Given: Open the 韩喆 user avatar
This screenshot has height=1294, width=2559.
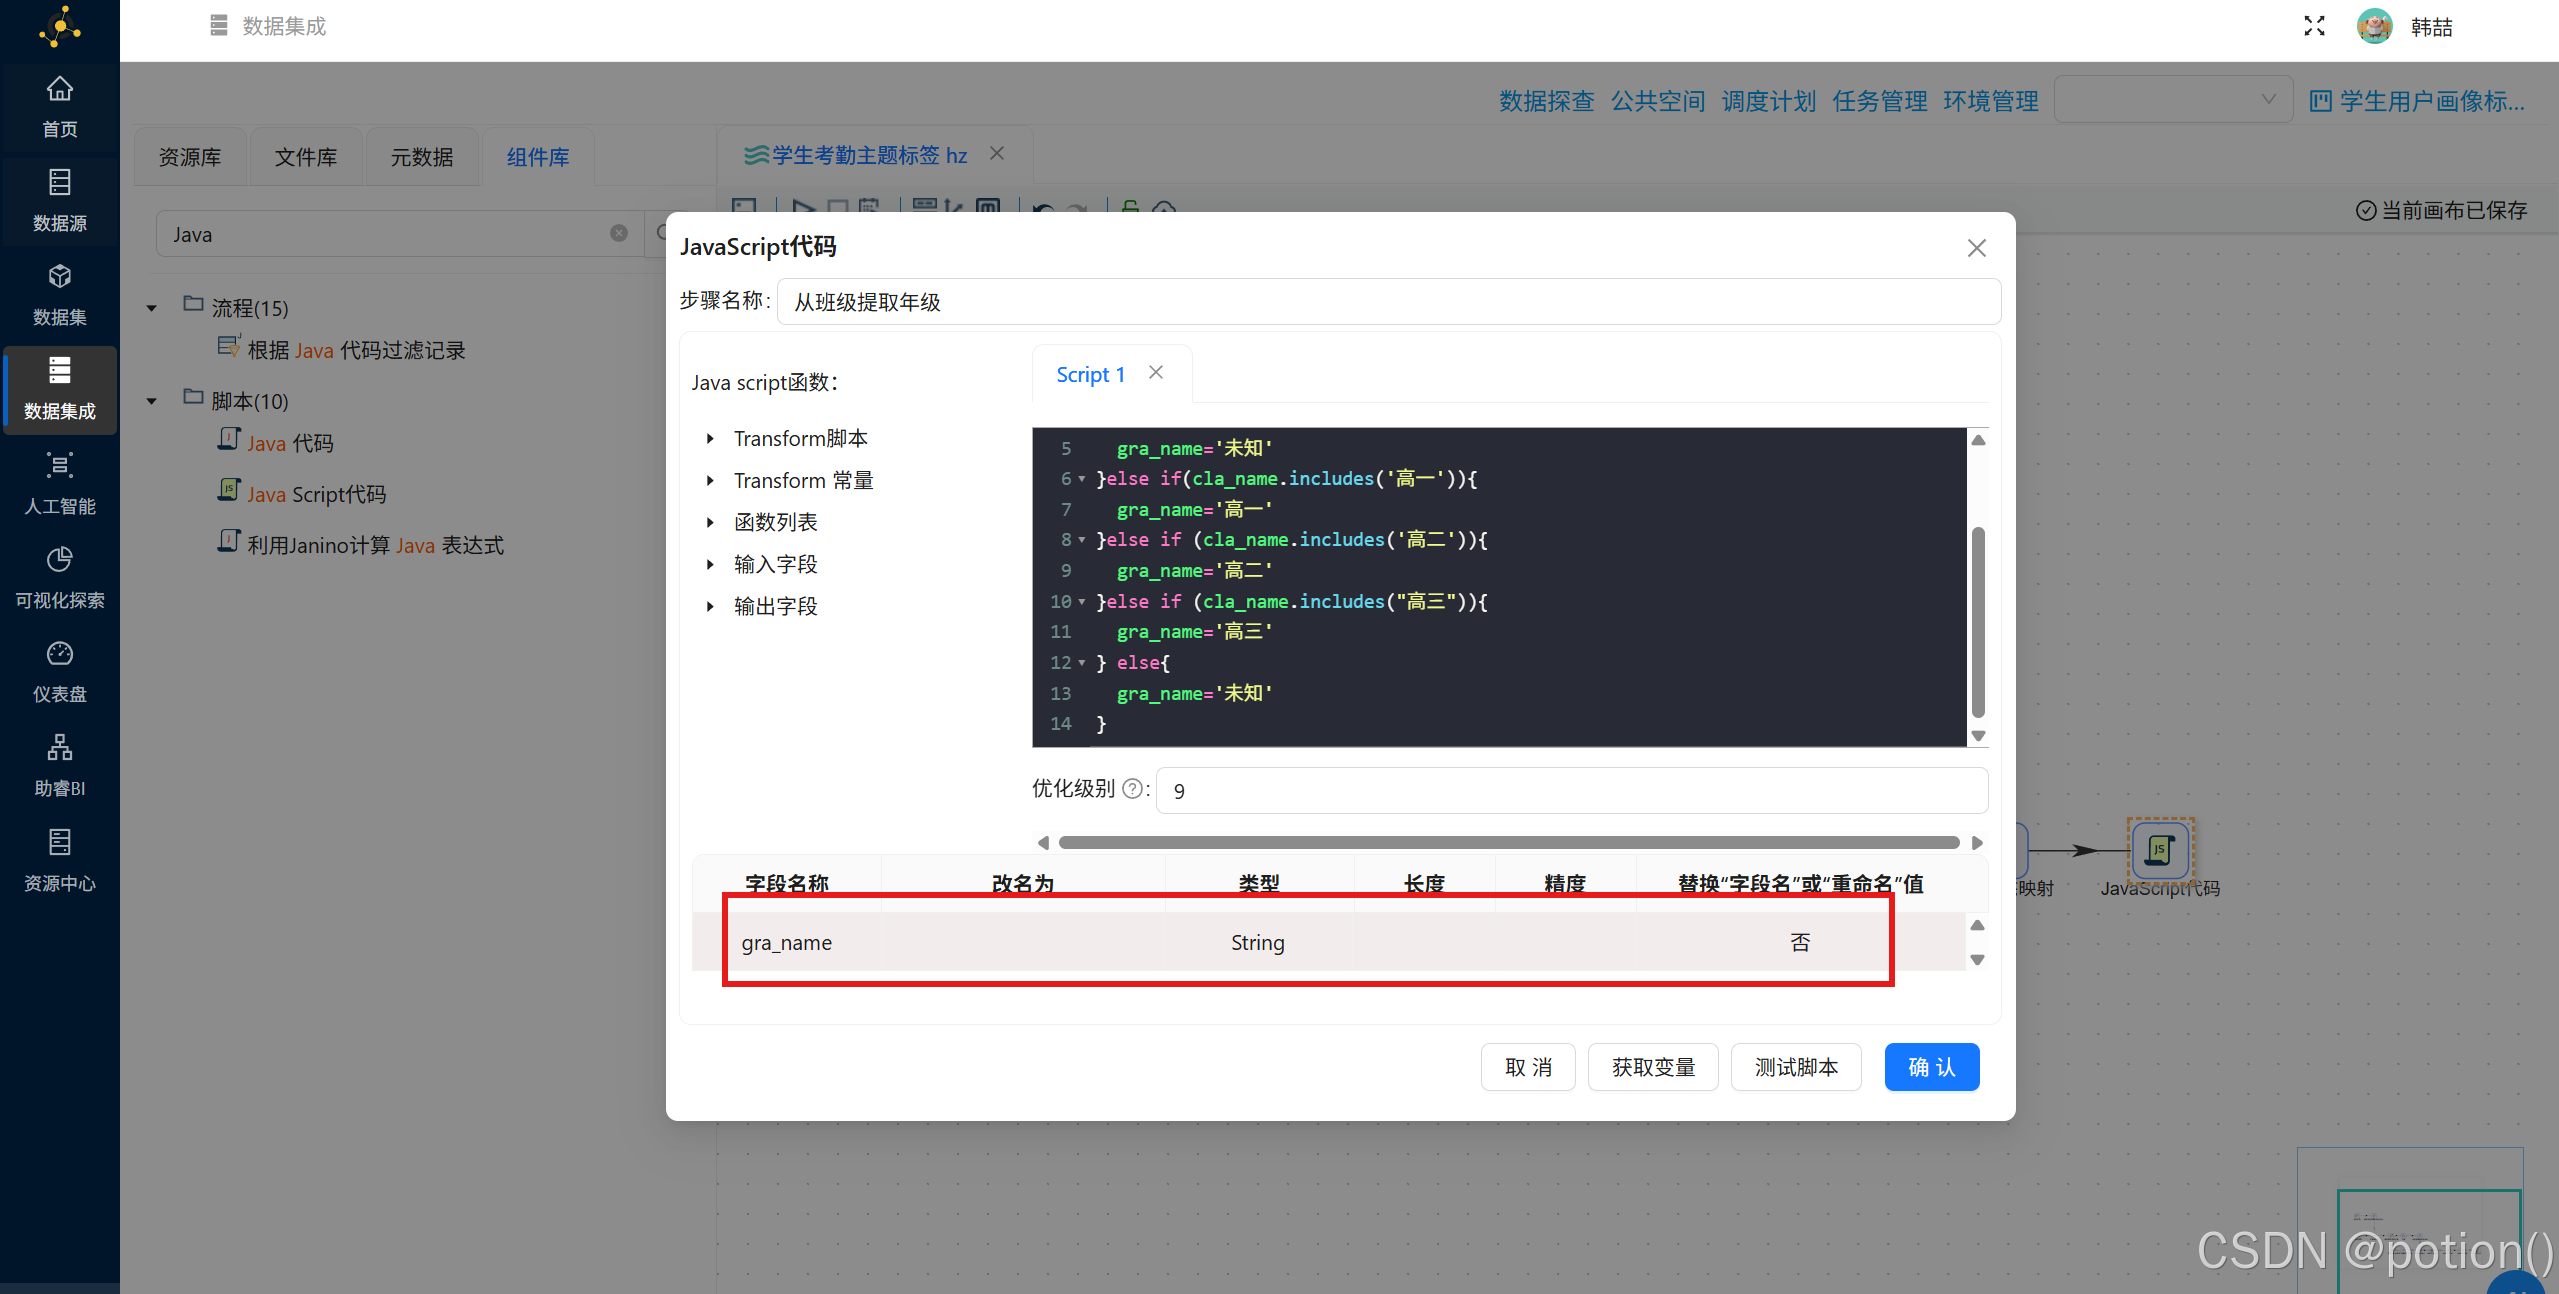Looking at the screenshot, I should point(2374,26).
